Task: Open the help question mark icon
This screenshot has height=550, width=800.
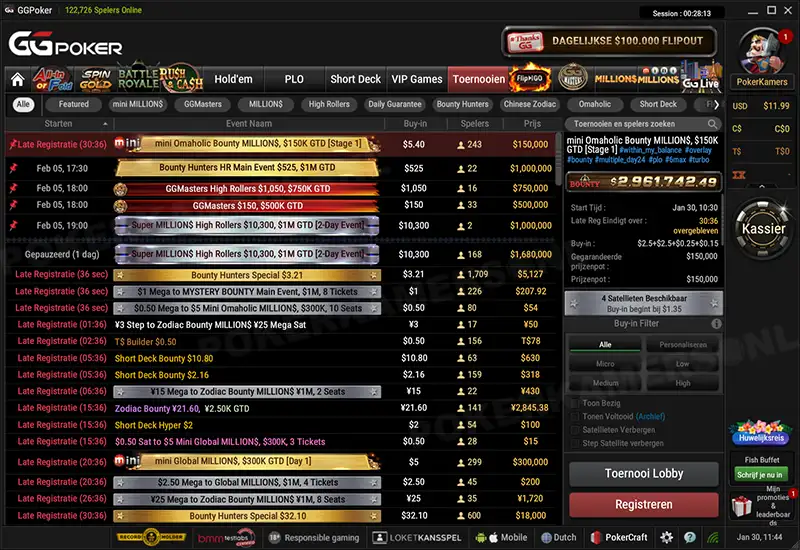Action: (690, 537)
